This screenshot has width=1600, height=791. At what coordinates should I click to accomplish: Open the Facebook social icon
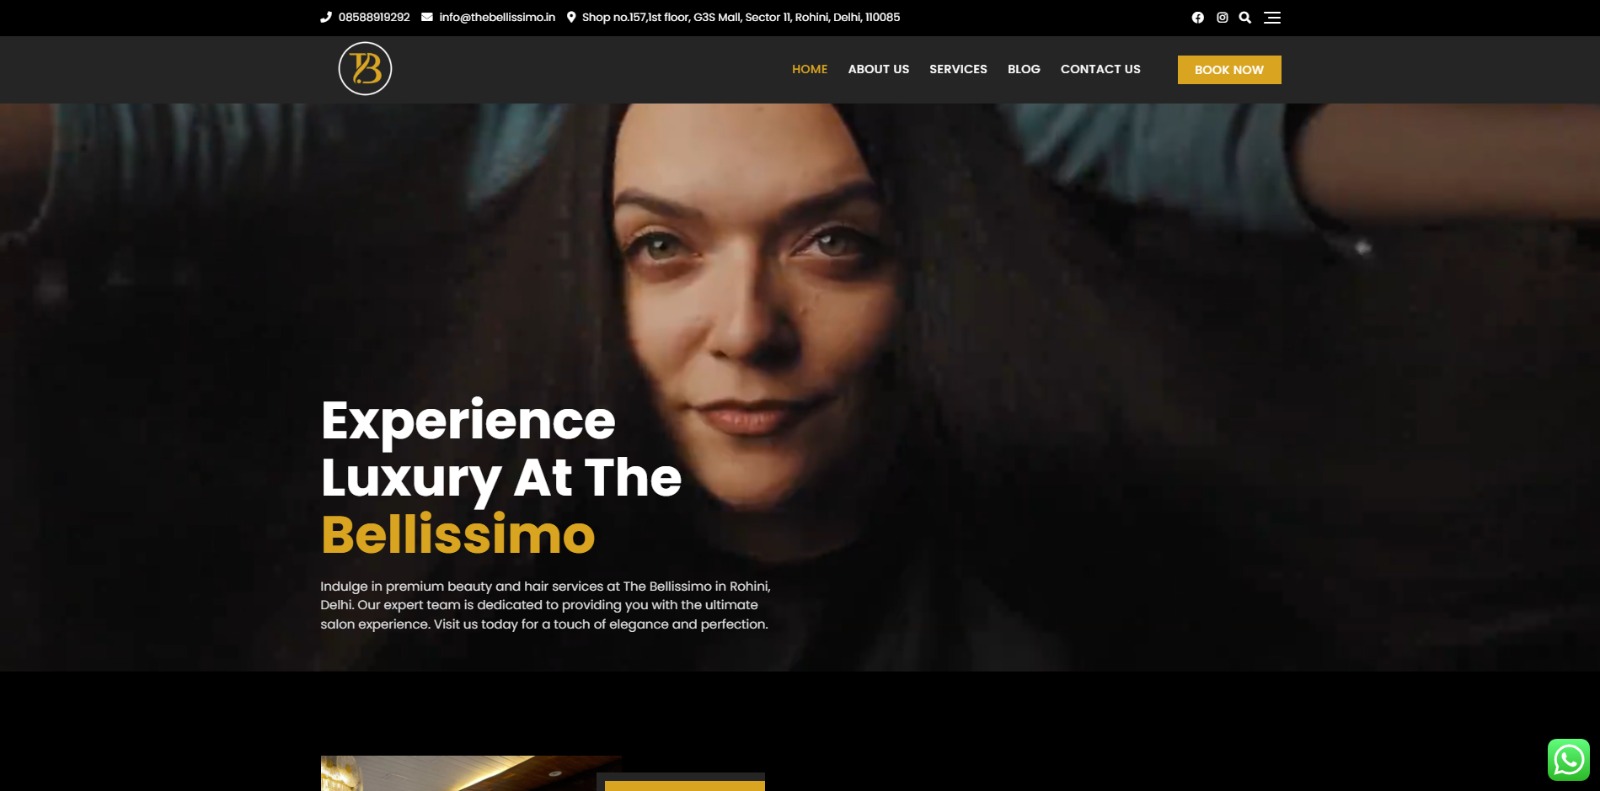pyautogui.click(x=1198, y=17)
